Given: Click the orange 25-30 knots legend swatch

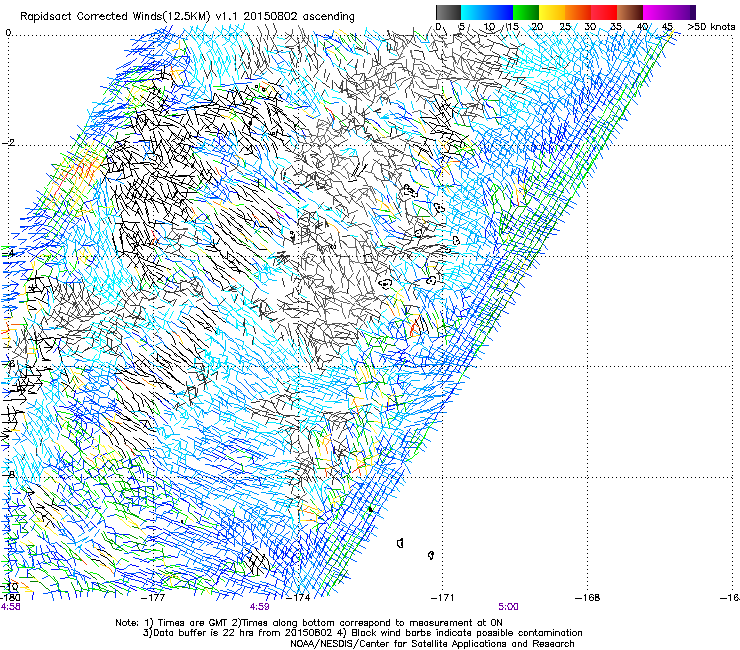Looking at the screenshot, I should [578, 12].
